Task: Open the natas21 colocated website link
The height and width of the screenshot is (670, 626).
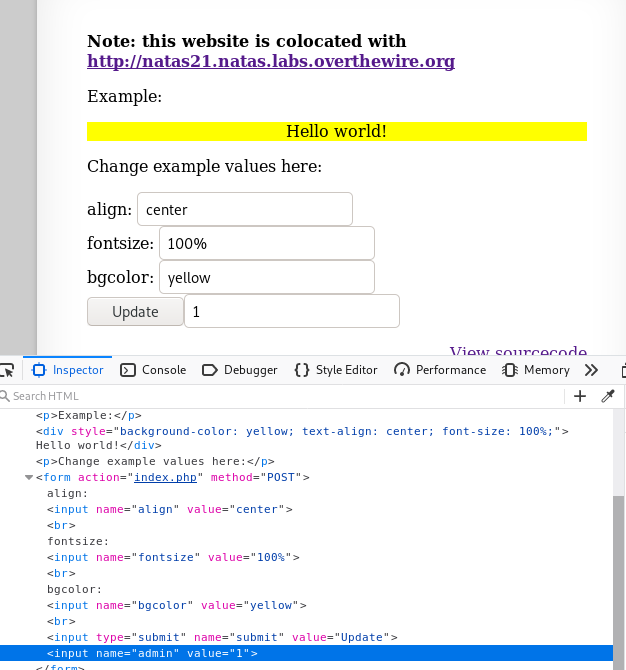Action: (271, 61)
